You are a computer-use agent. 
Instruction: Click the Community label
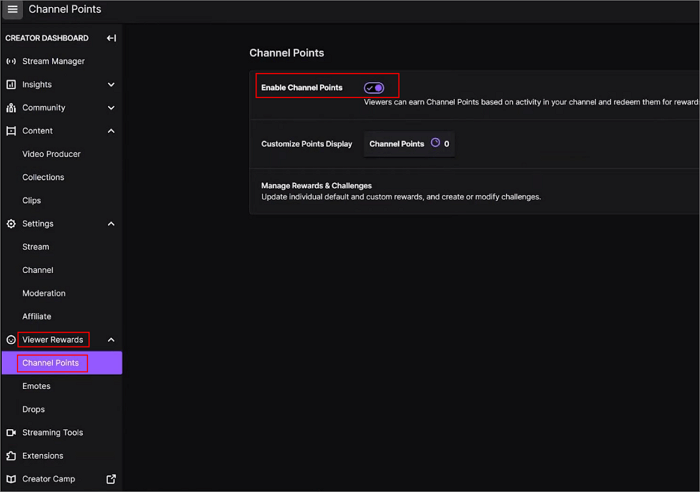click(x=44, y=108)
